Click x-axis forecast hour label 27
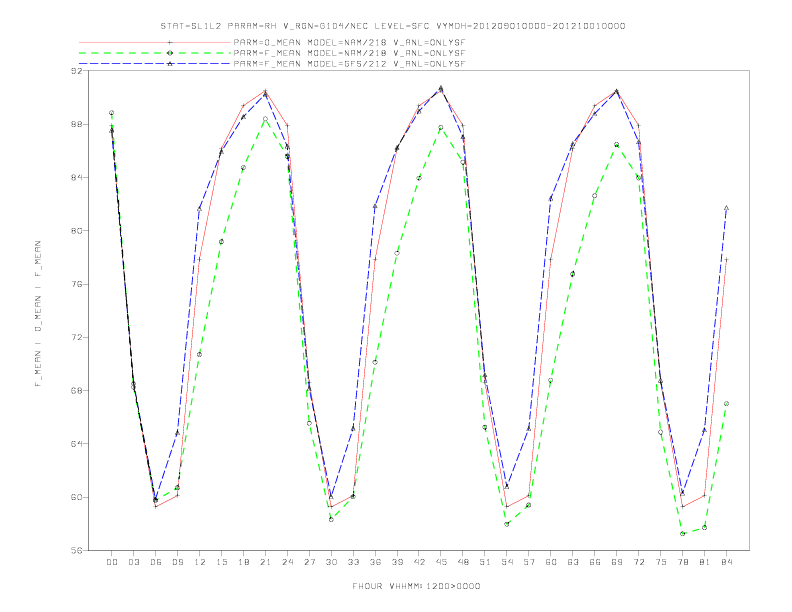The height and width of the screenshot is (612, 792). click(x=310, y=562)
